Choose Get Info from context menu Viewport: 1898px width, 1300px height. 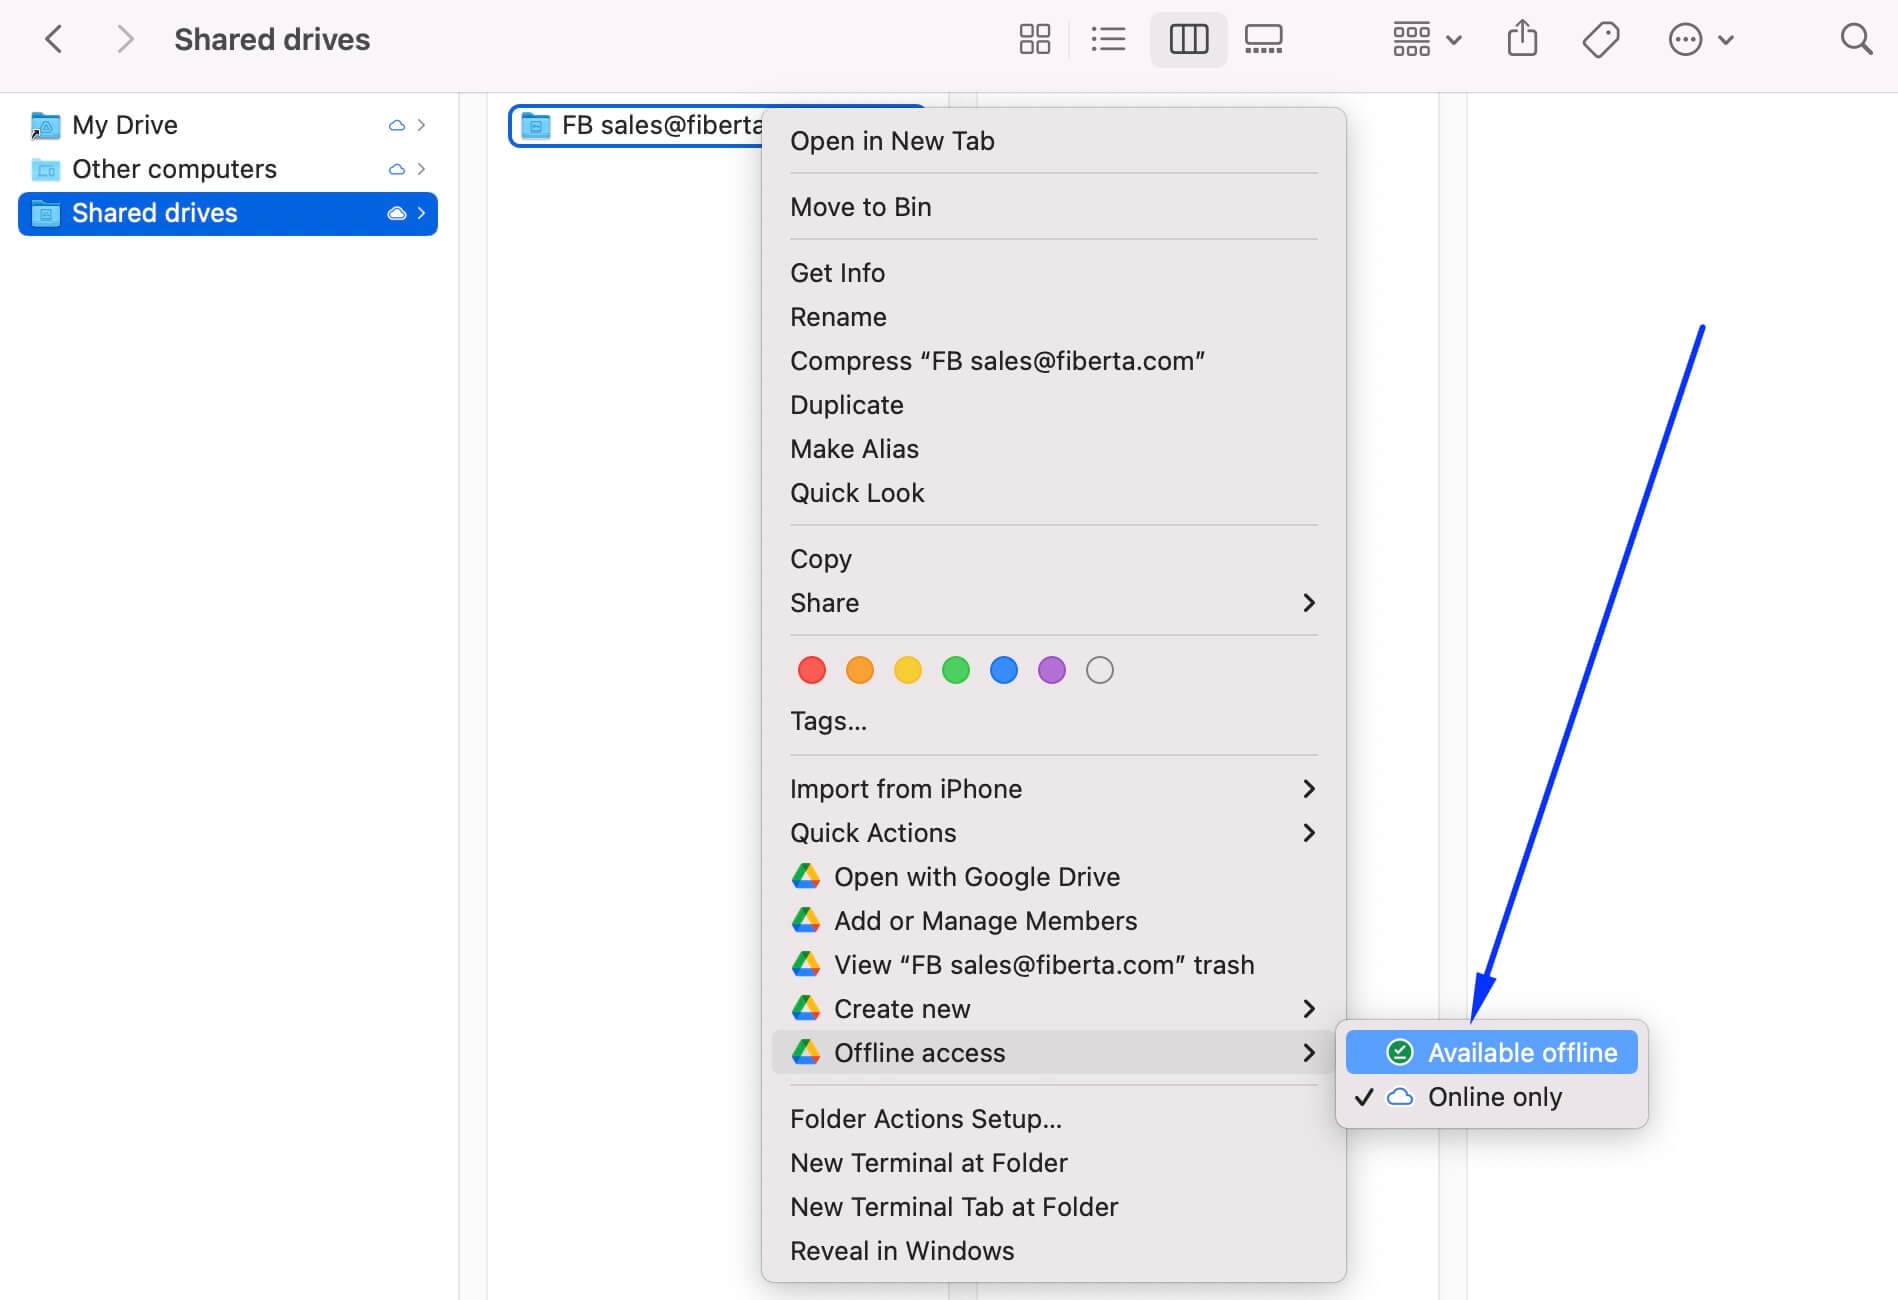tap(1053, 273)
